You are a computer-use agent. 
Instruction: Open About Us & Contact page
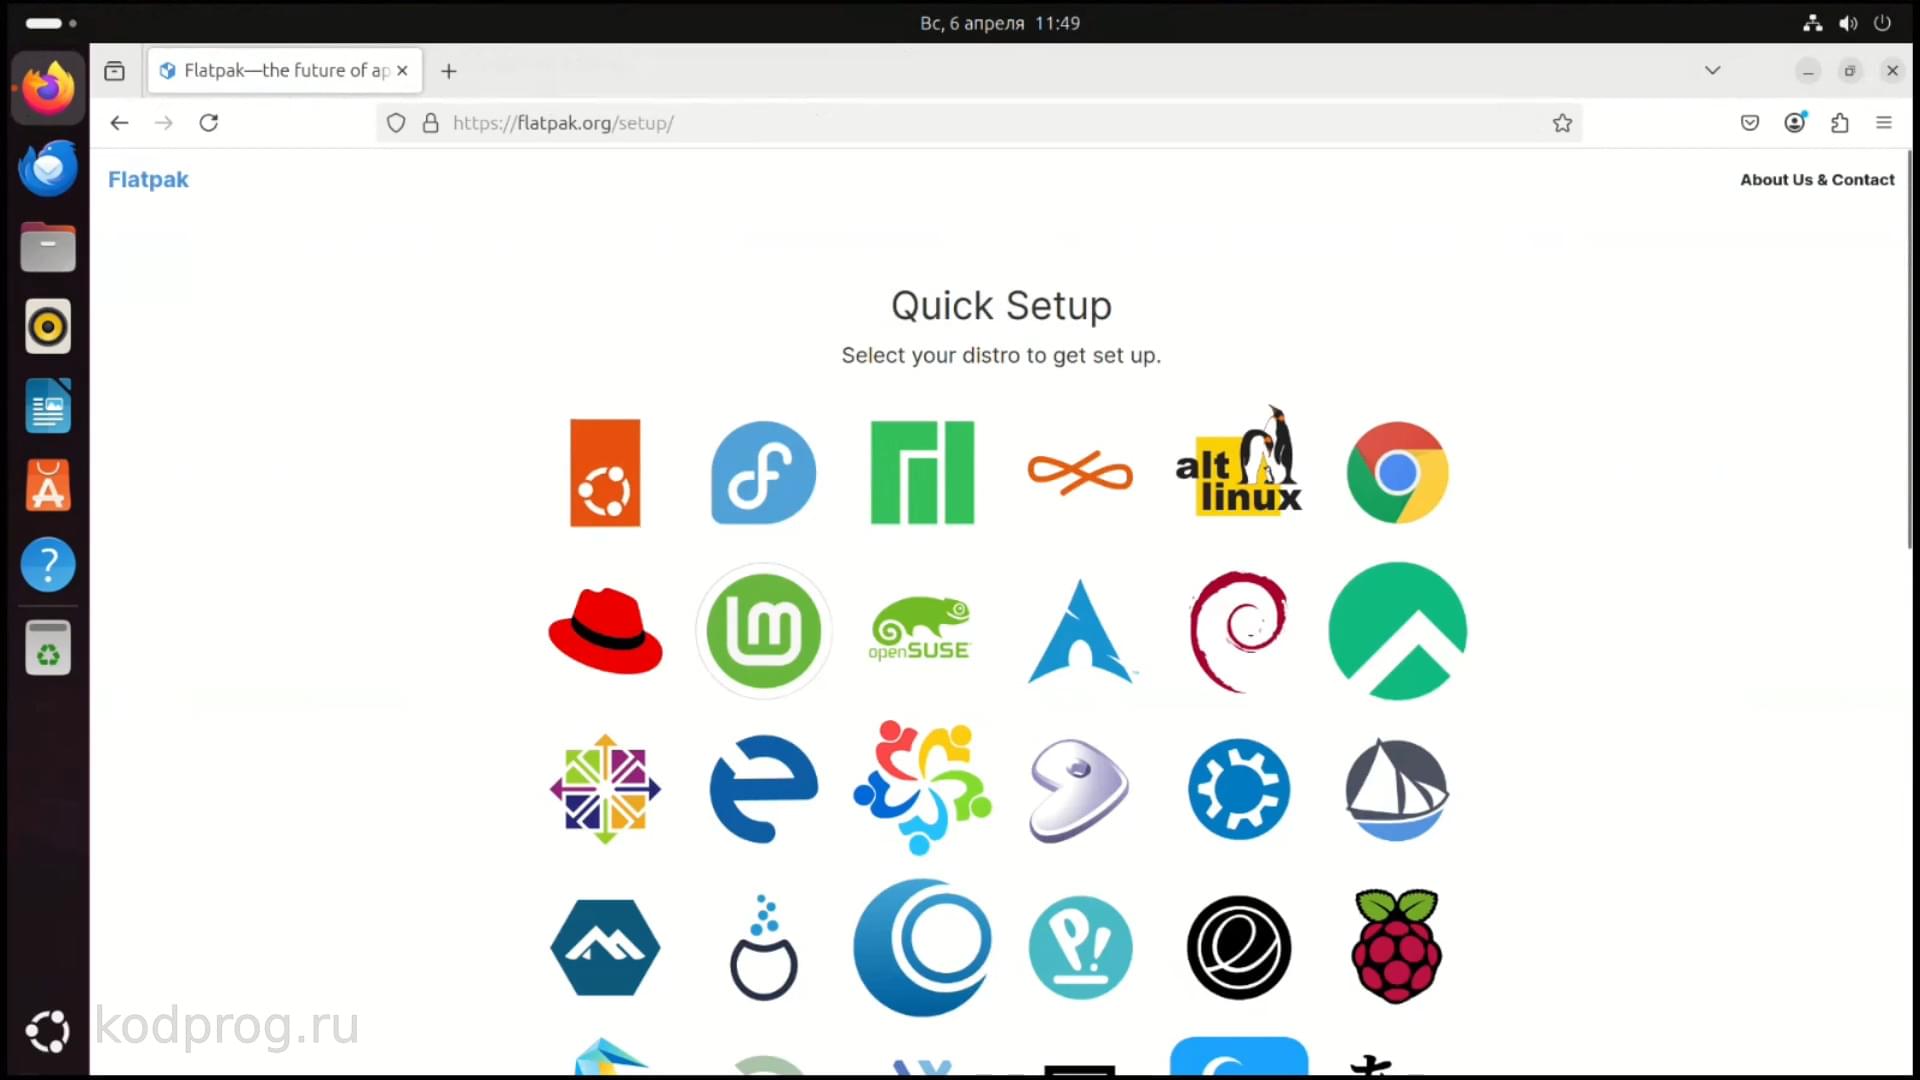(x=1817, y=179)
